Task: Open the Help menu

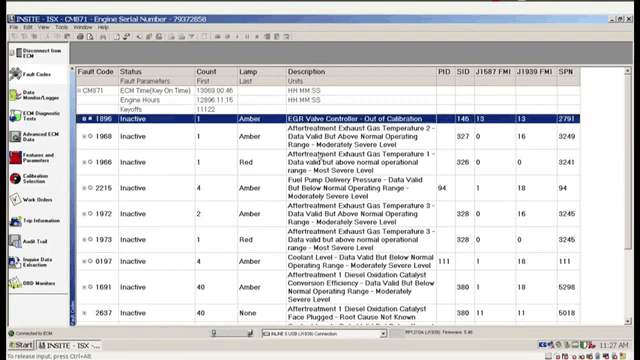Action: click(x=103, y=27)
